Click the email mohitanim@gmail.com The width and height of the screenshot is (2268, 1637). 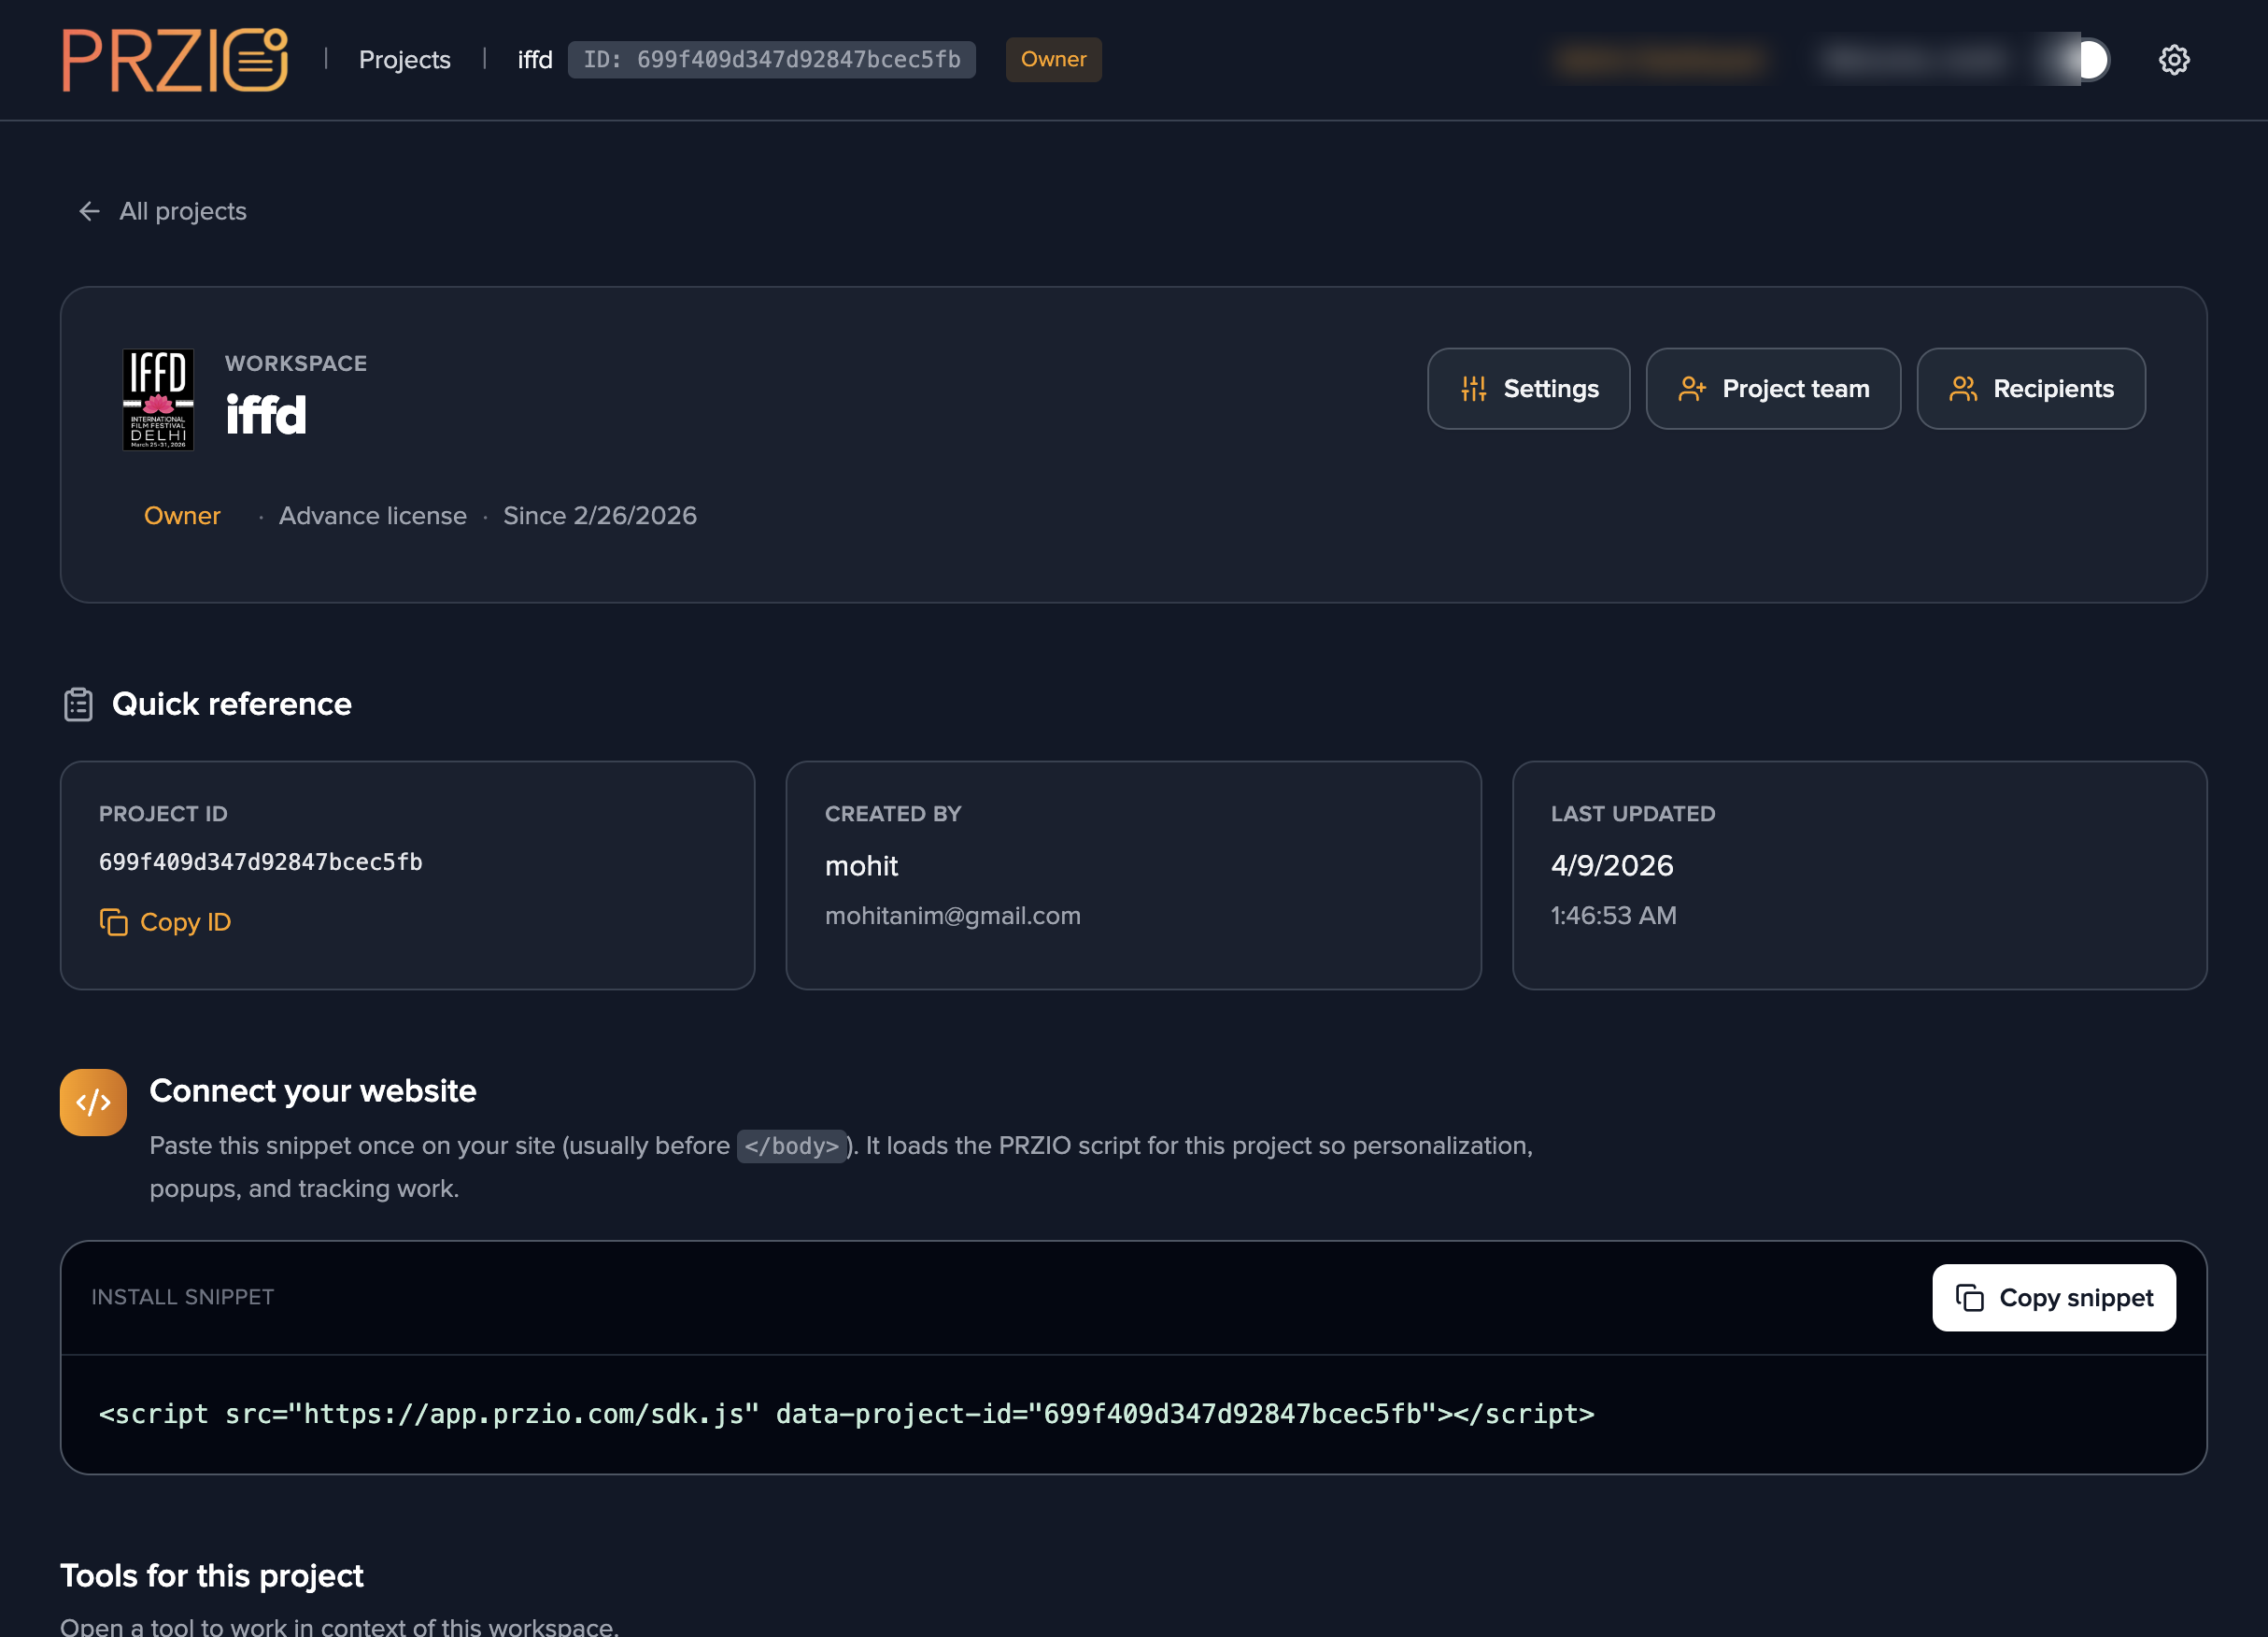click(952, 916)
